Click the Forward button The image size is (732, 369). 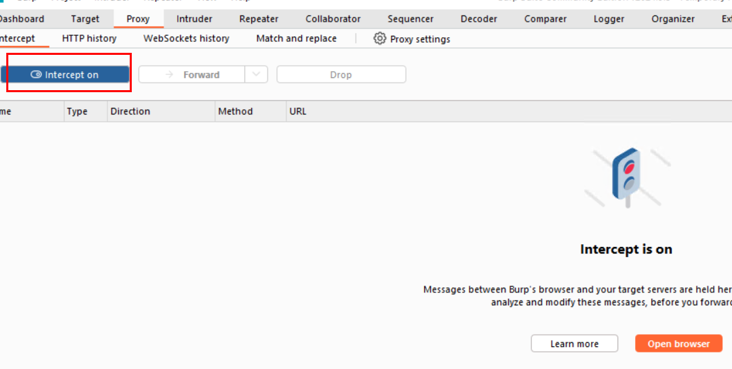[x=192, y=75]
